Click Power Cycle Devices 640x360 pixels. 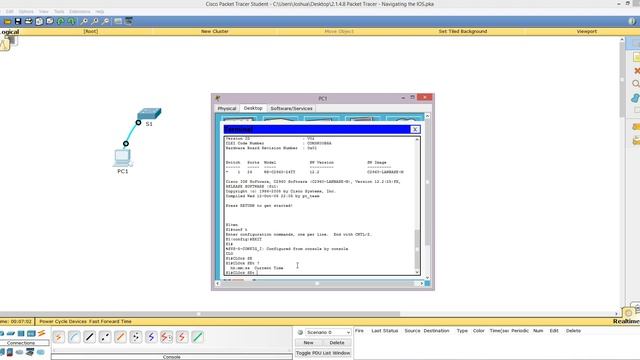click(63, 322)
